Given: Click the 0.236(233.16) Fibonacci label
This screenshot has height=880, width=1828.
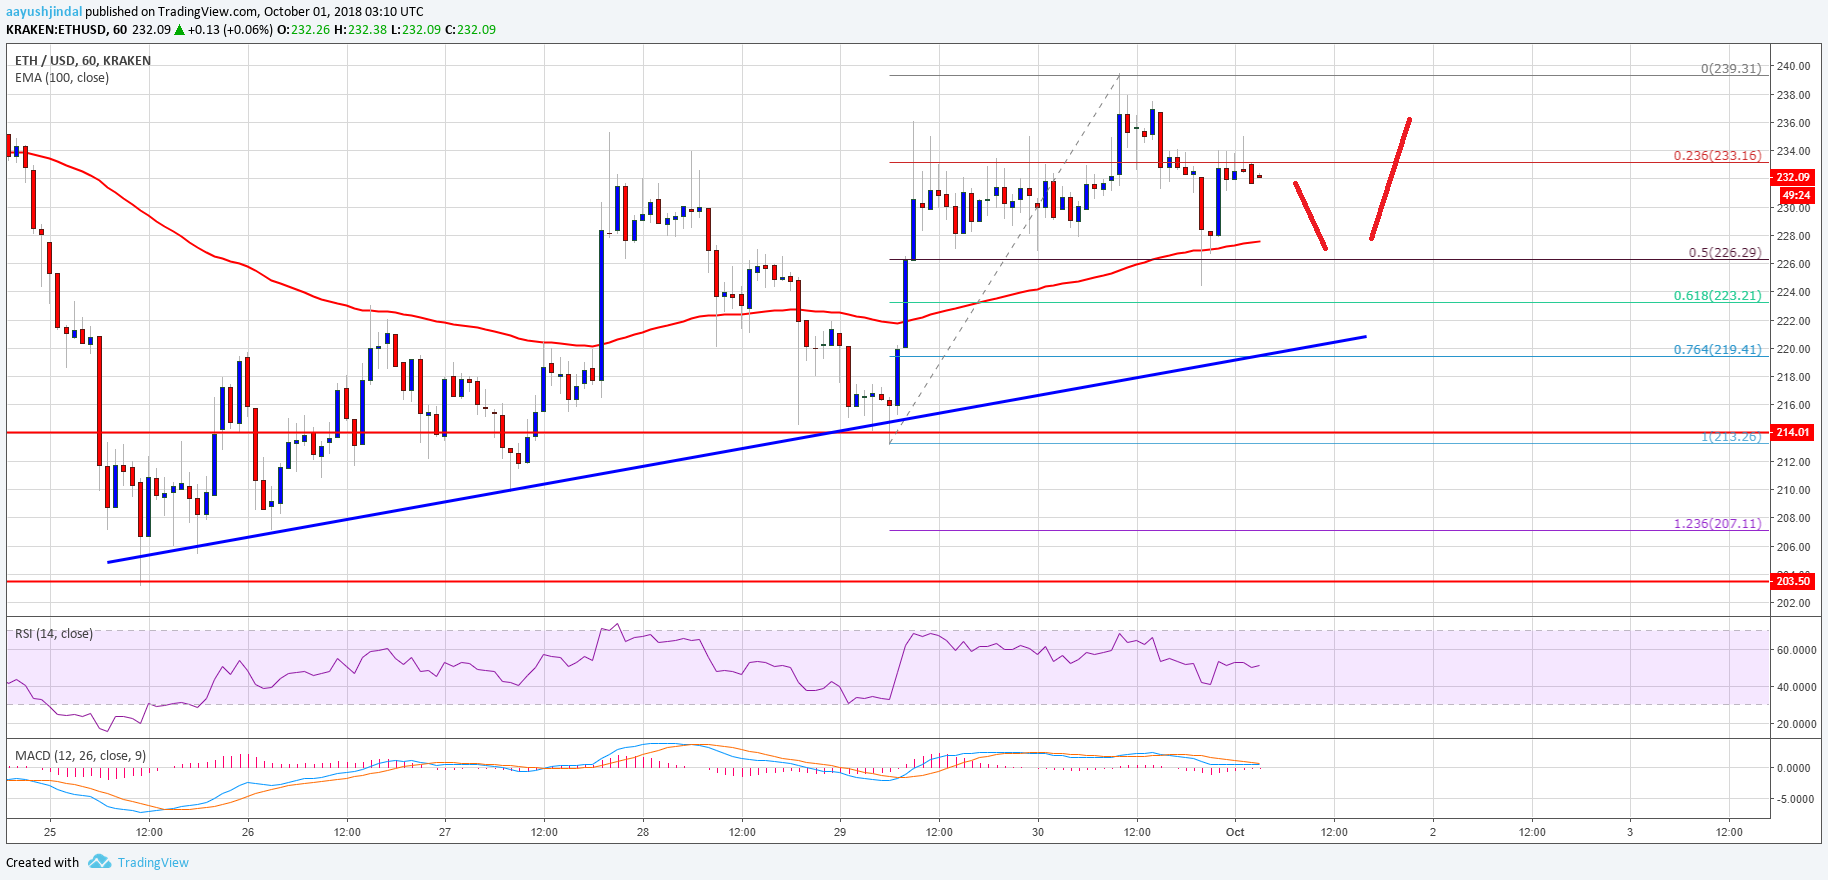Looking at the screenshot, I should click(x=1718, y=156).
